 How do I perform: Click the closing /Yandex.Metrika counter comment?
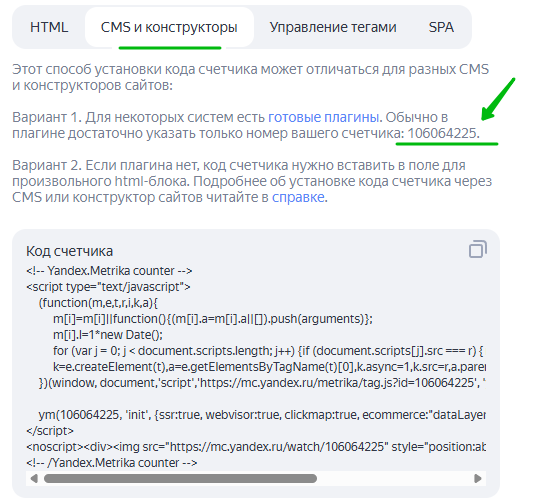[x=112, y=463]
